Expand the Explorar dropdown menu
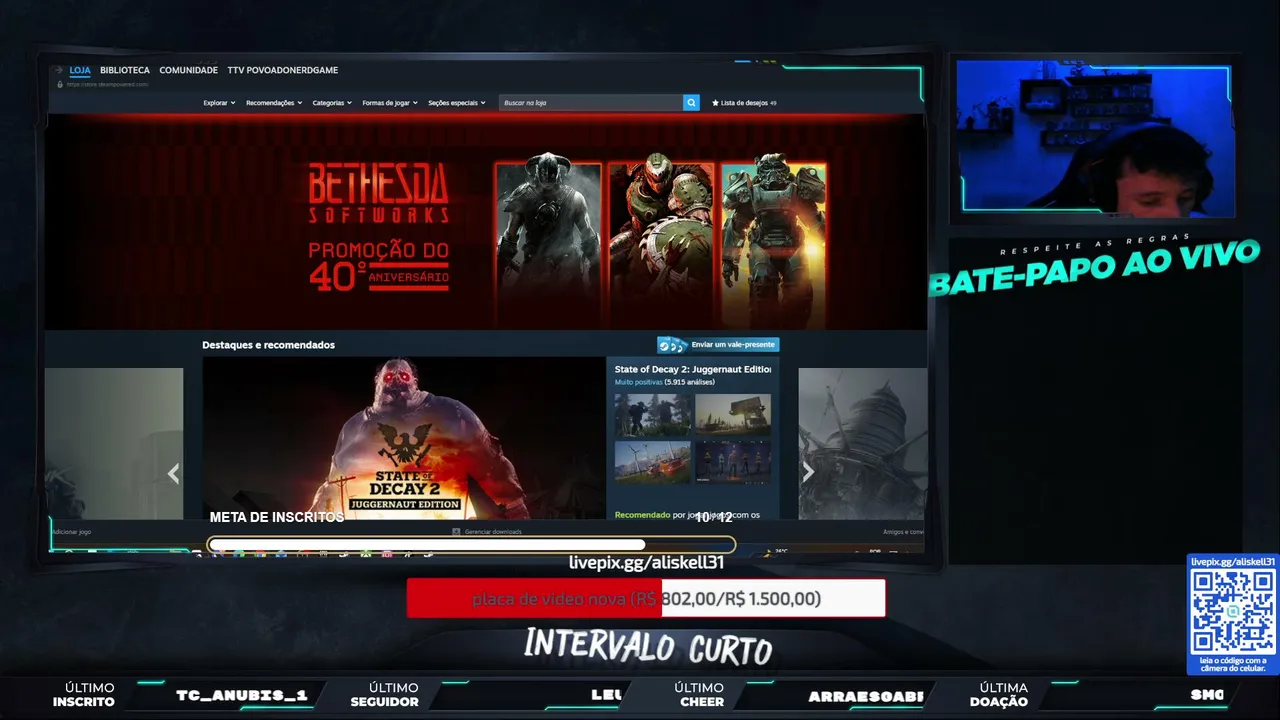Viewport: 1280px width, 720px height. tap(219, 103)
